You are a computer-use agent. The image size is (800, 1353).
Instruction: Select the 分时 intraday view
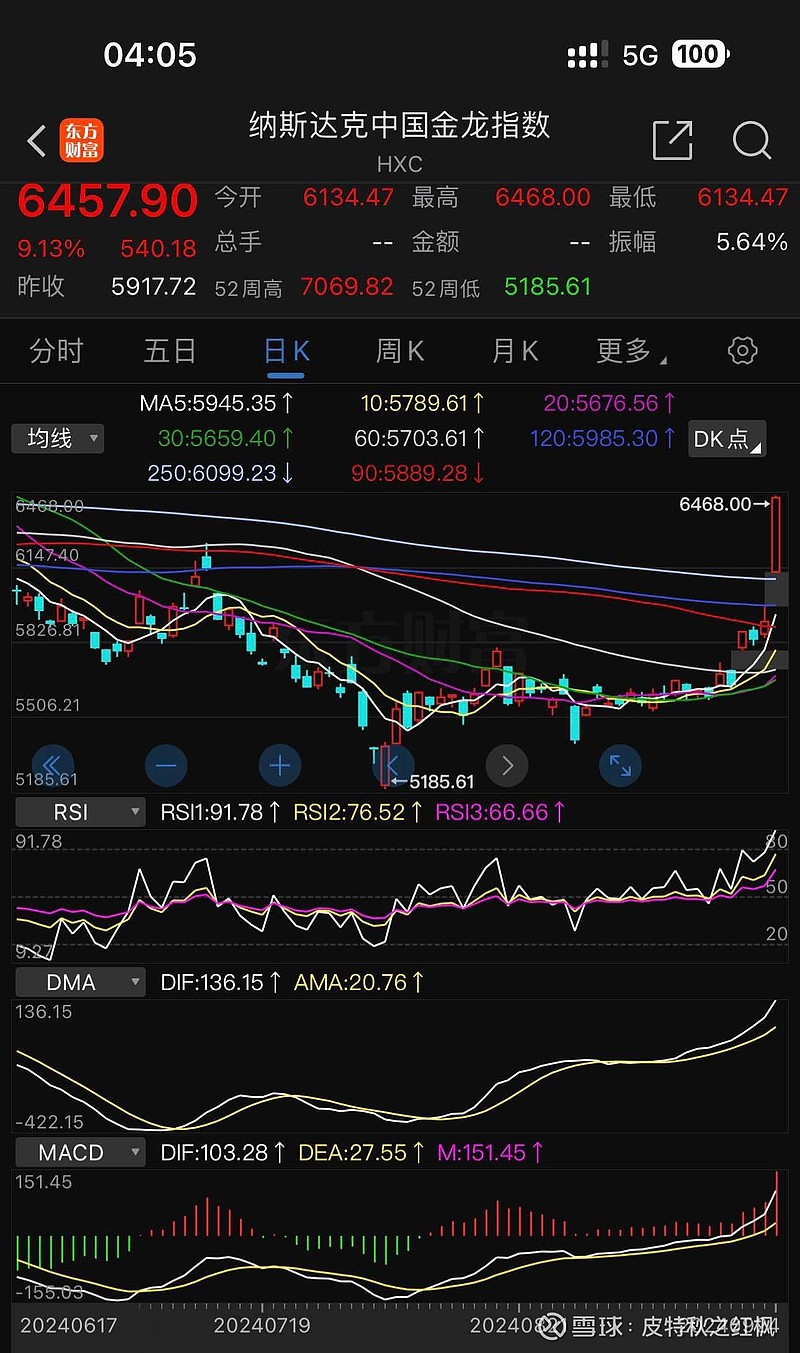click(x=55, y=351)
